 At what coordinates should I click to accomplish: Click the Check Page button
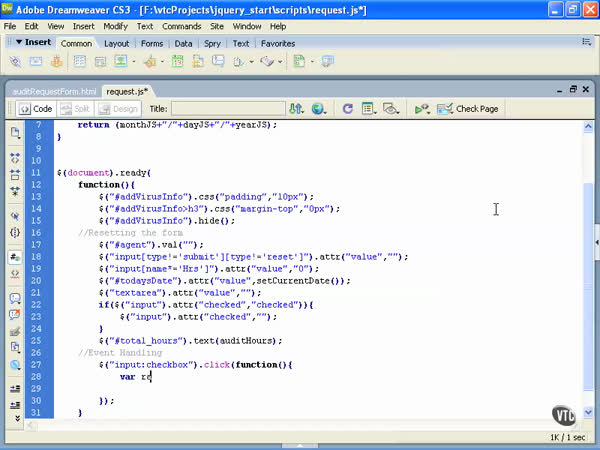click(469, 109)
